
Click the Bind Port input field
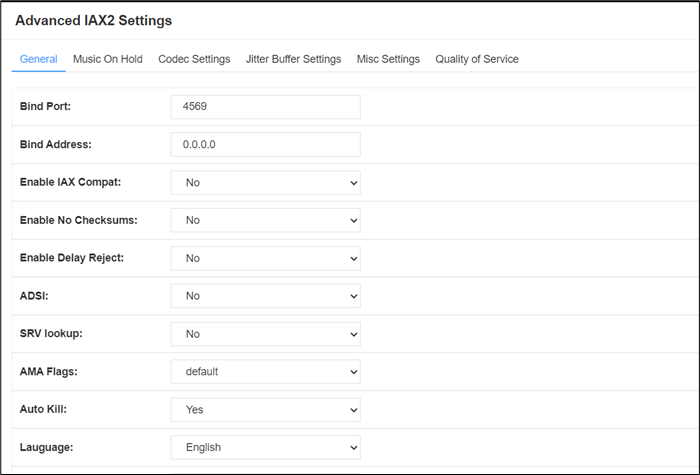click(266, 107)
